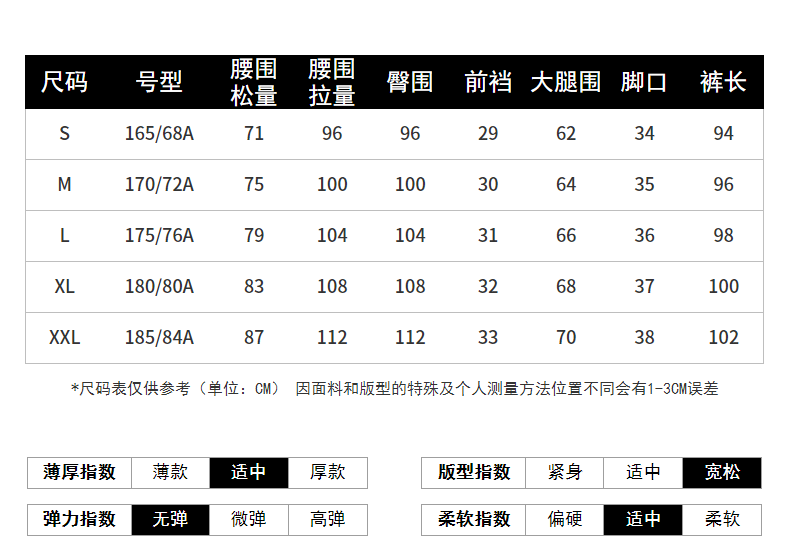790x536 pixels.
Task: Click pants length value 98
Action: pos(723,235)
